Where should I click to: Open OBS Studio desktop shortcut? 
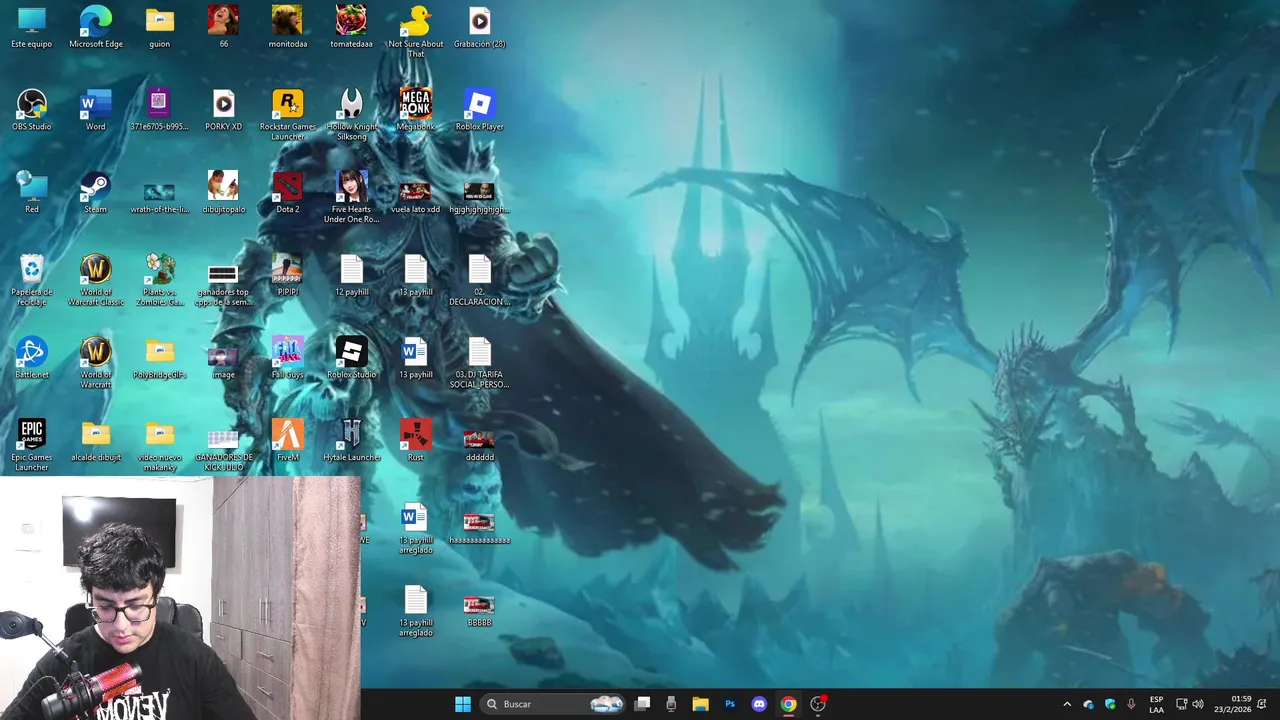pos(32,110)
